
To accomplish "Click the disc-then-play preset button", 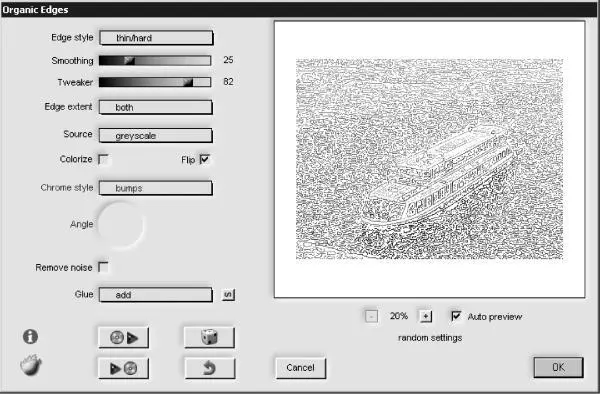I will click(x=124, y=337).
